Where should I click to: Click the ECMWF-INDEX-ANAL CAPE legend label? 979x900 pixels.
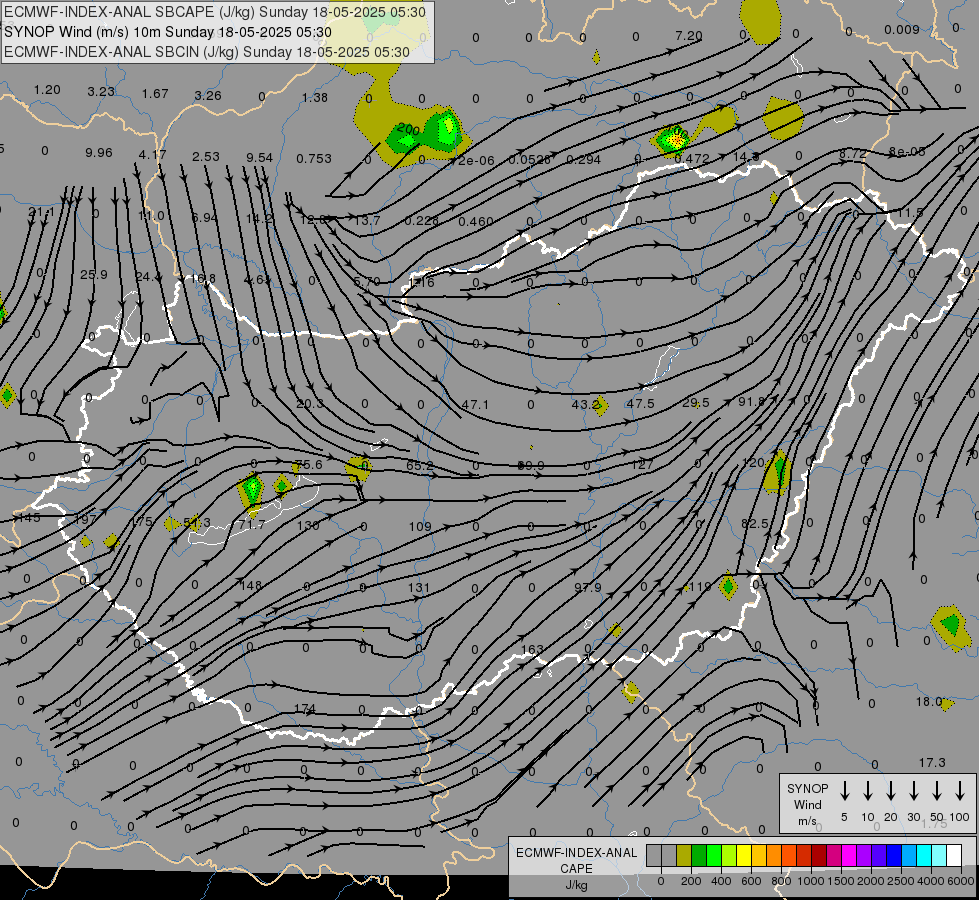[x=576, y=868]
